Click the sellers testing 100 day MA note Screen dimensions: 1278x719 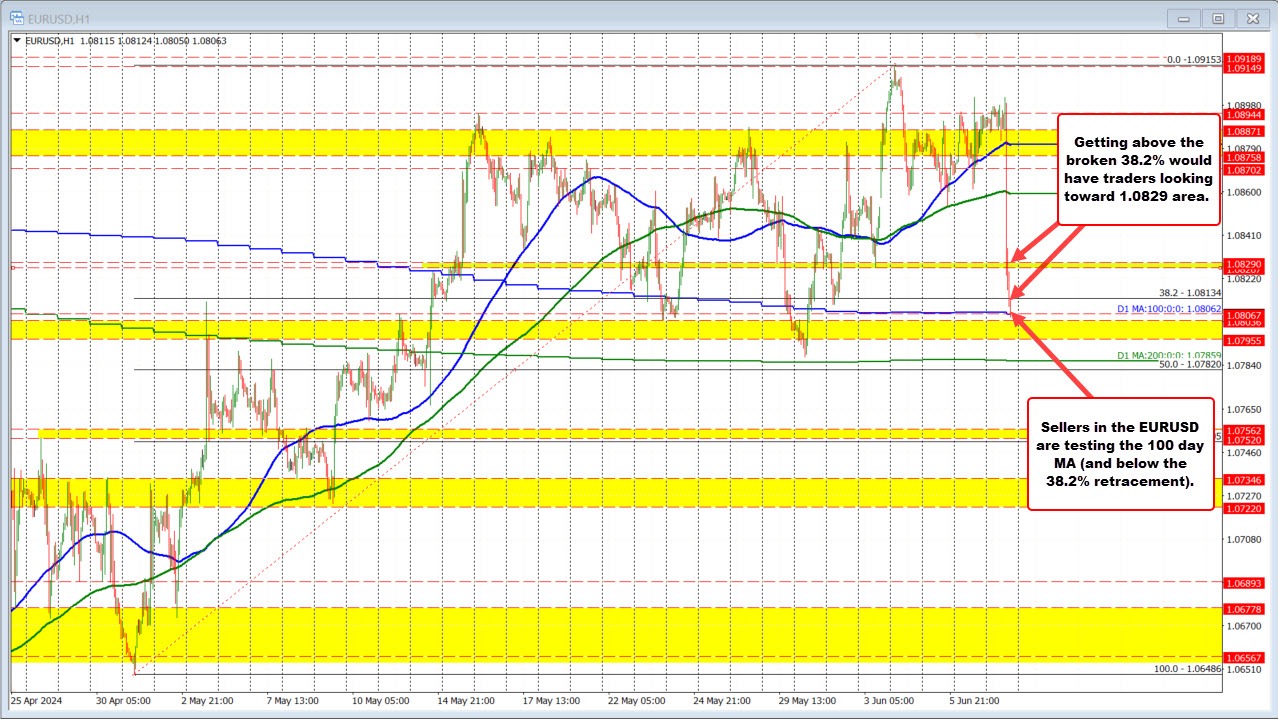tap(1120, 454)
